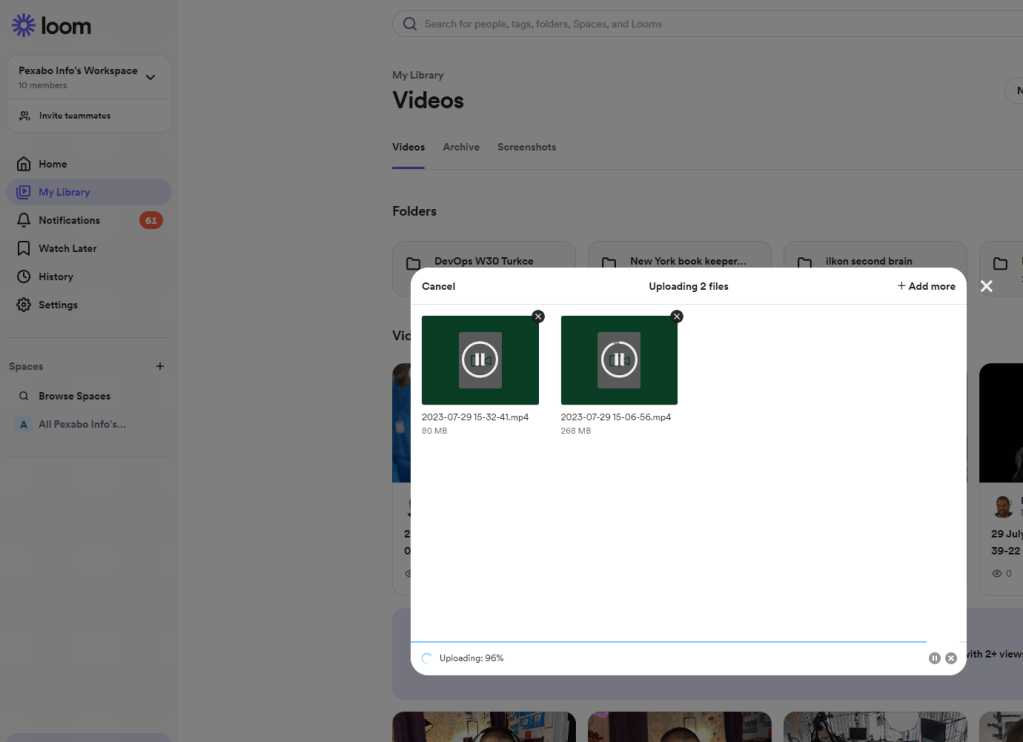Expand the Pexabo Info's Workspace switcher

tap(89, 77)
